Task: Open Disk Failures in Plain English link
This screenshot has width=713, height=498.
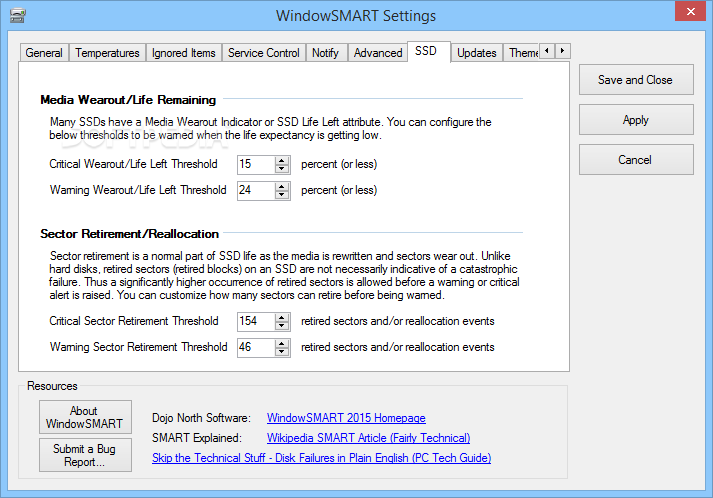Action: click(321, 458)
